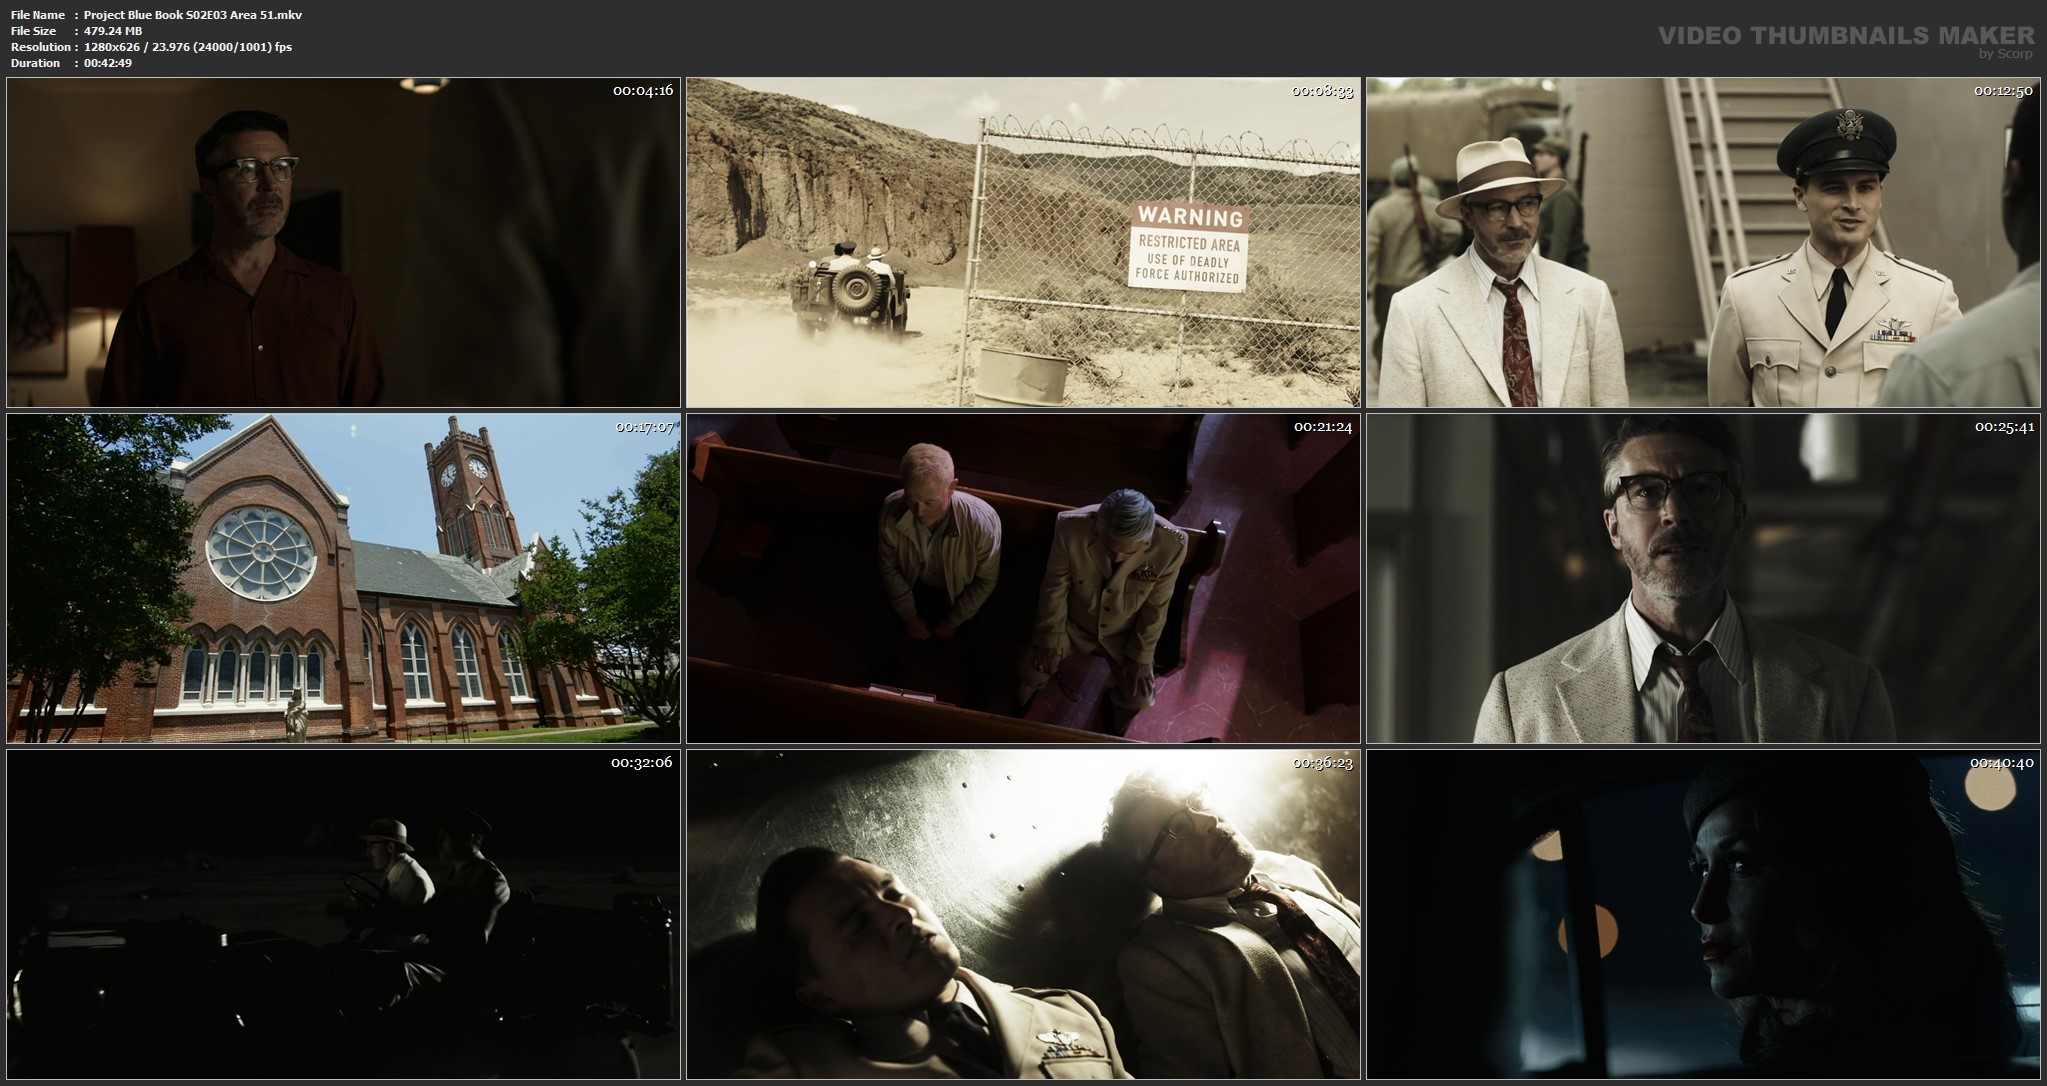Select the thumbnail timestamped 00:36:23
The width and height of the screenshot is (2047, 1086).
click(1023, 915)
